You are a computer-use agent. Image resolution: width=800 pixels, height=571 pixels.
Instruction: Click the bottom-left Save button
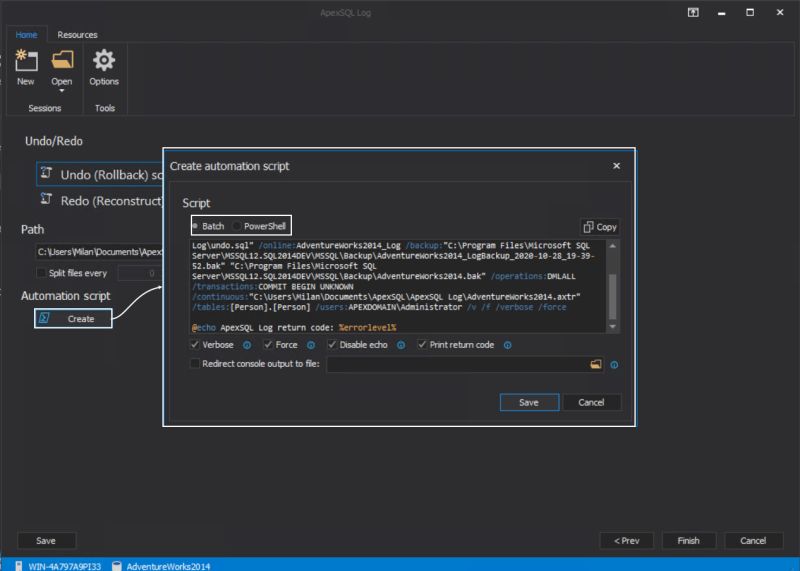pyautogui.click(x=46, y=540)
